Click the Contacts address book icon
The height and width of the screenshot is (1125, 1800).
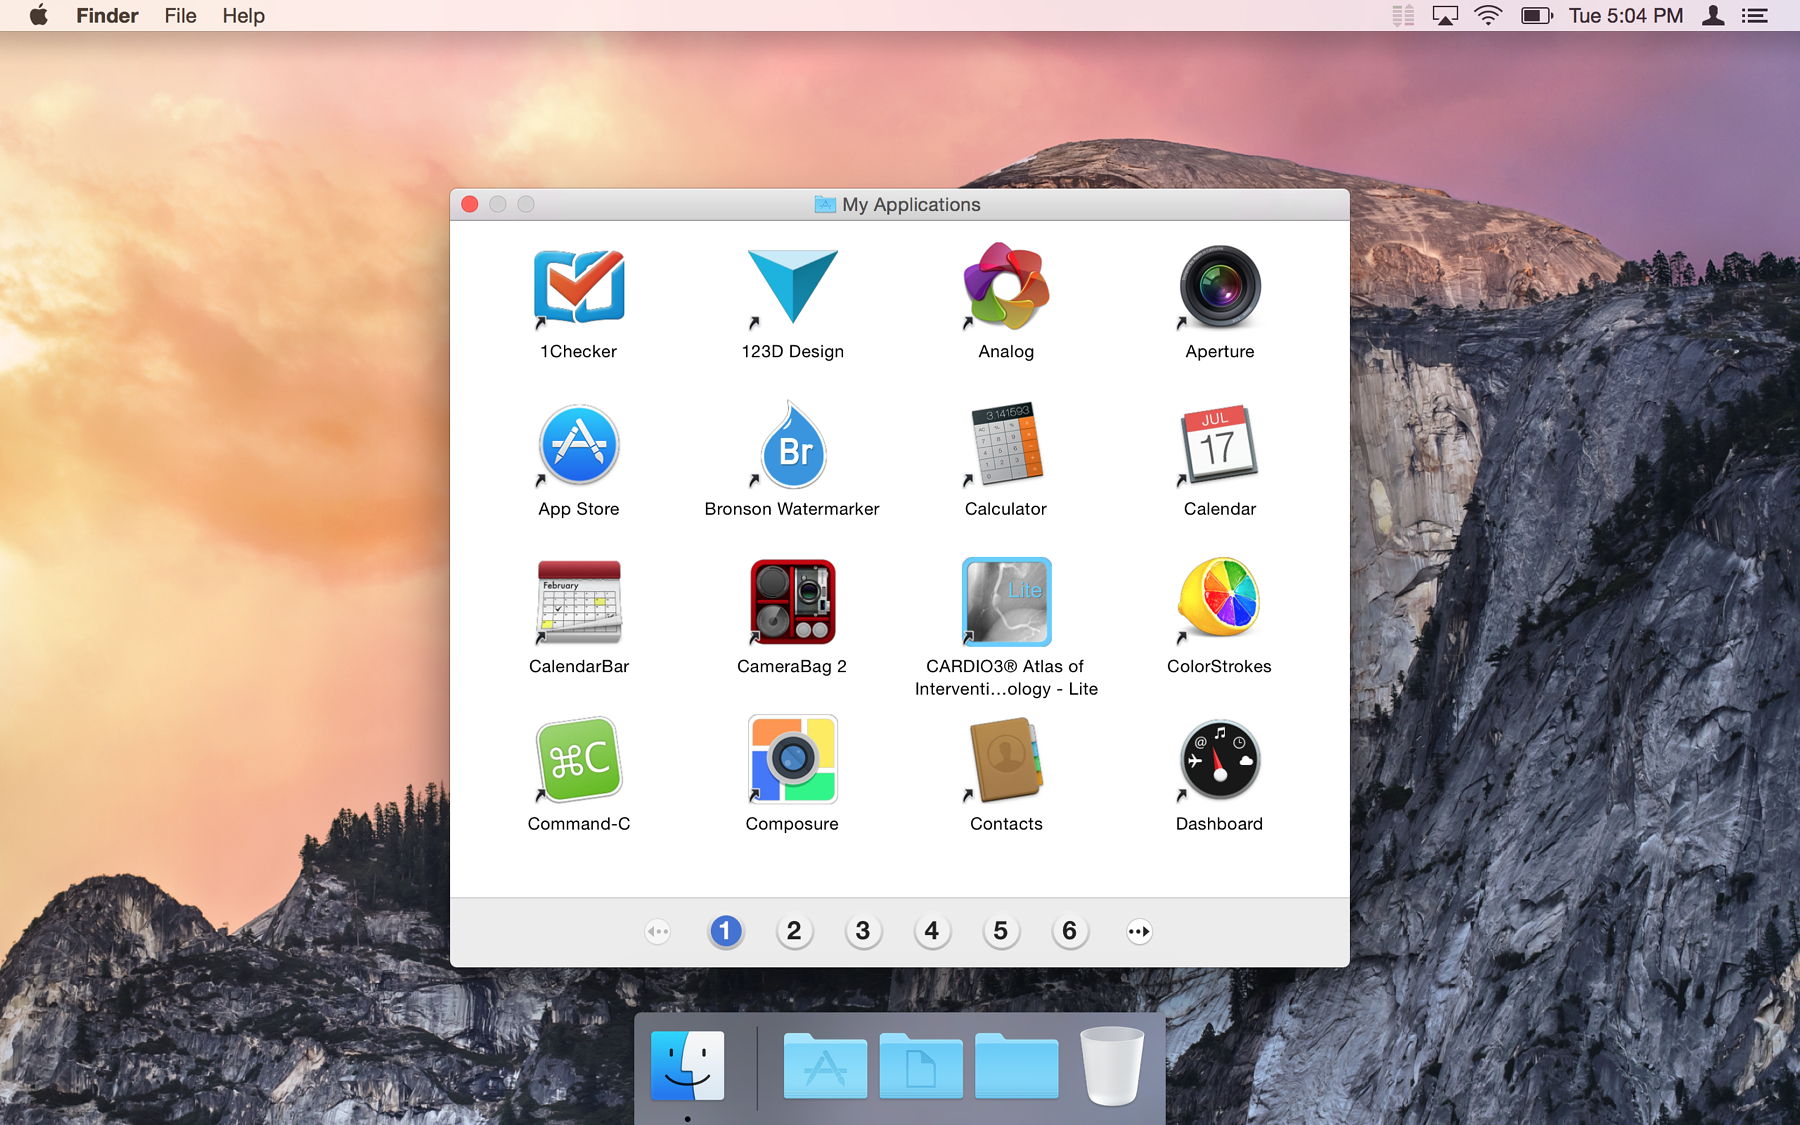[x=1006, y=759]
